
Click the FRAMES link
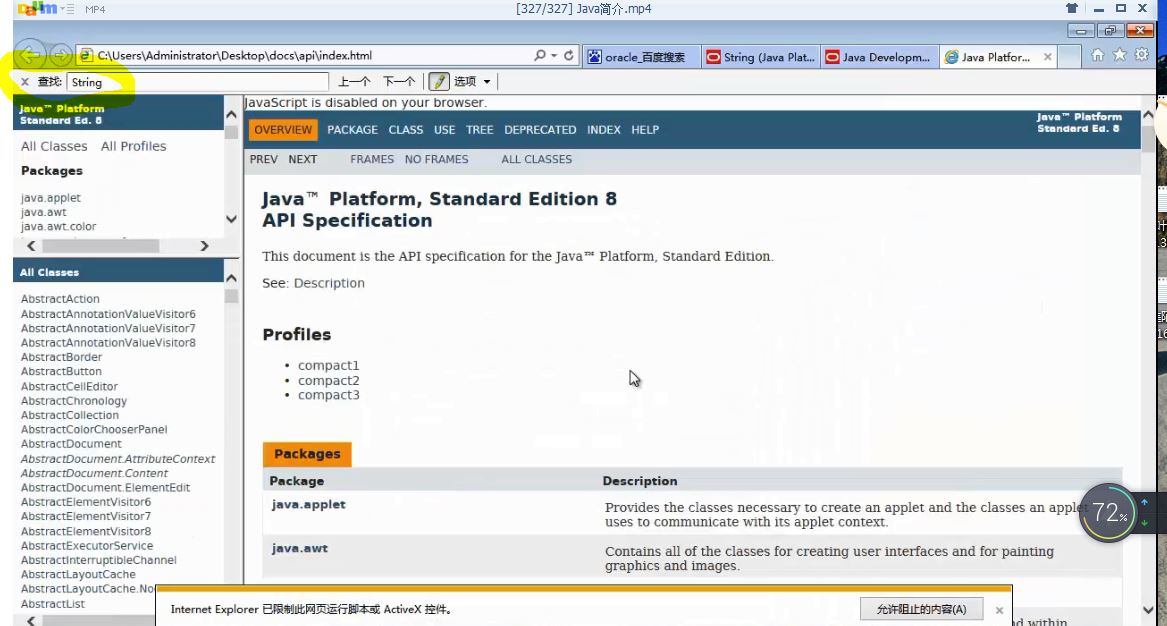tap(372, 159)
